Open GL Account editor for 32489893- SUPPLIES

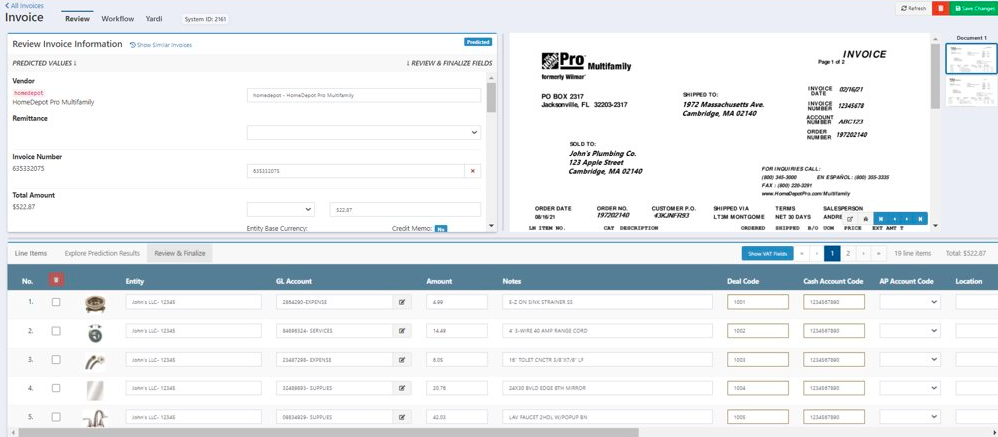[402, 388]
